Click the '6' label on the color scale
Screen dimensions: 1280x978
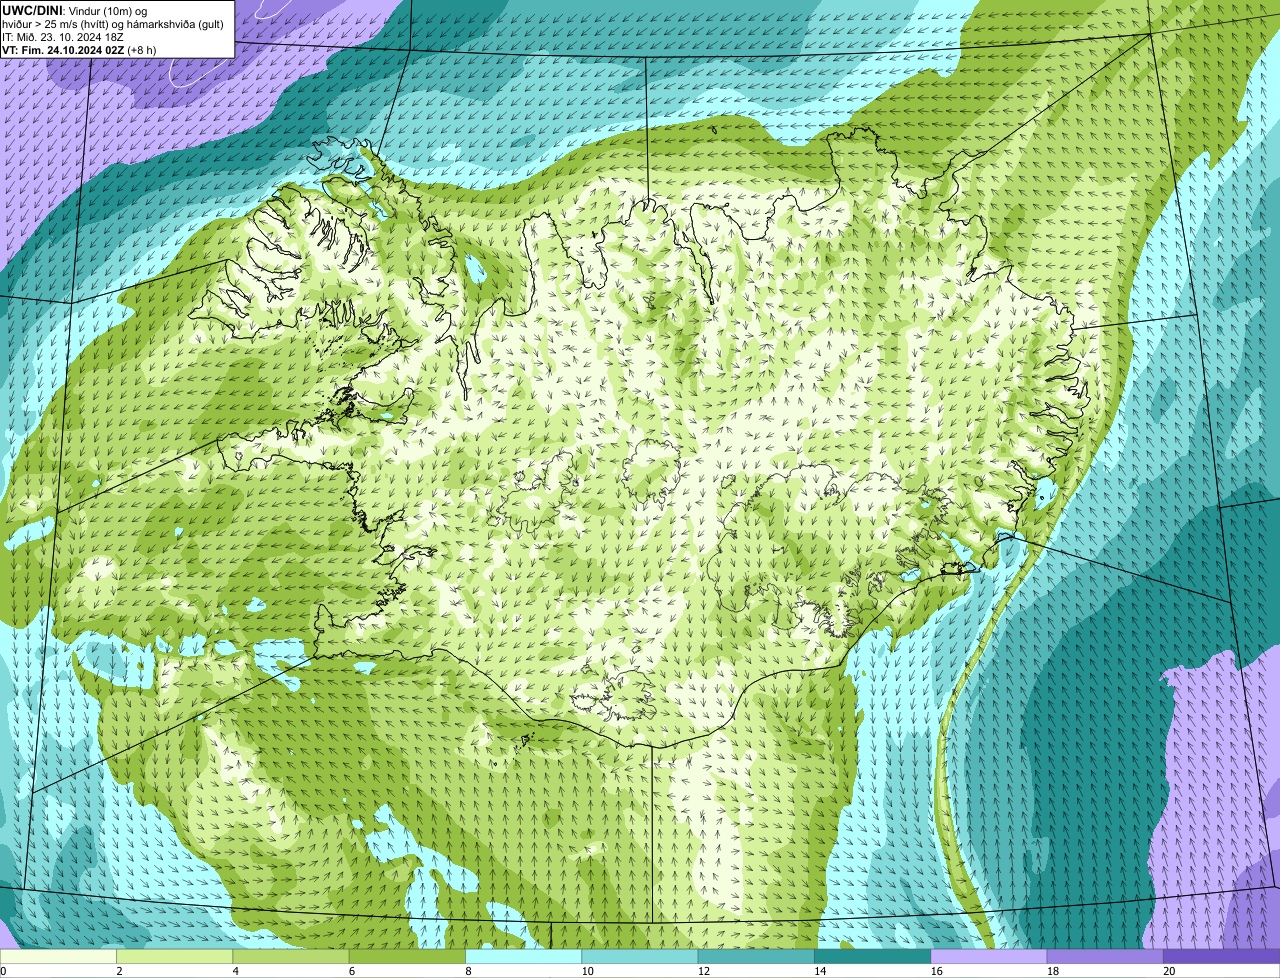(x=352, y=971)
